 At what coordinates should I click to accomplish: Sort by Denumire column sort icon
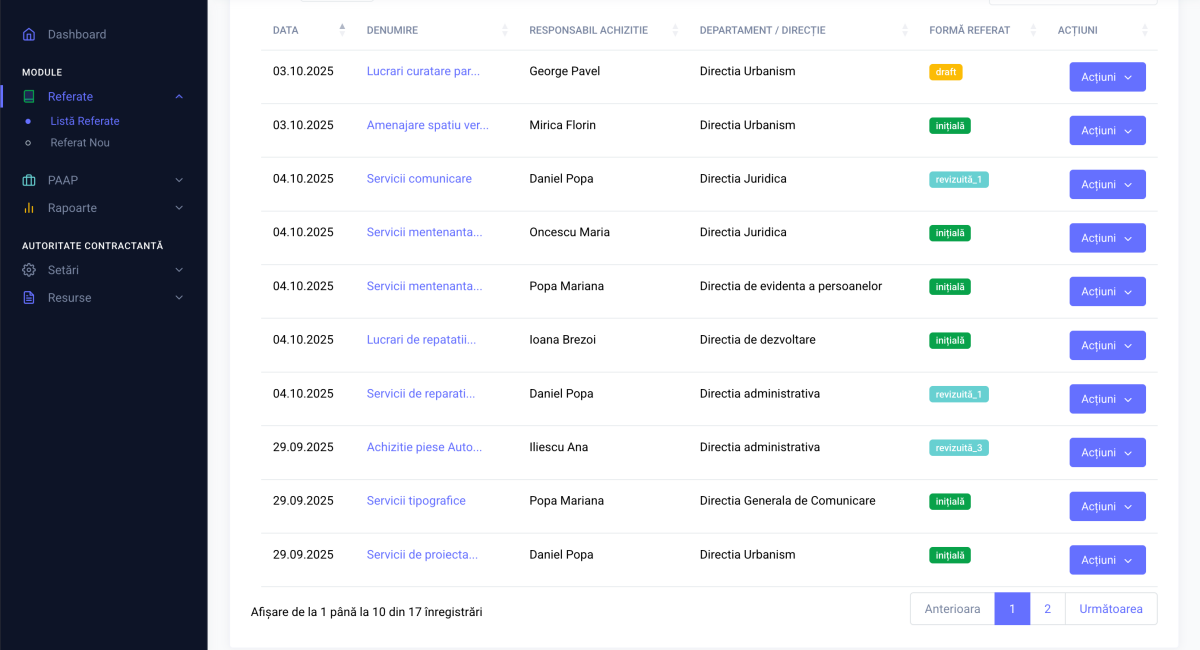point(504,30)
